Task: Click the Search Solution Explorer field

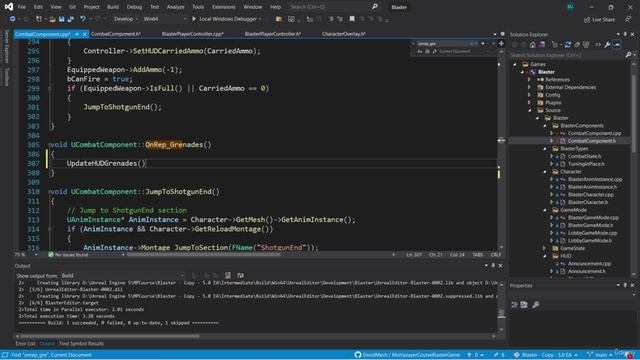Action: [567, 55]
